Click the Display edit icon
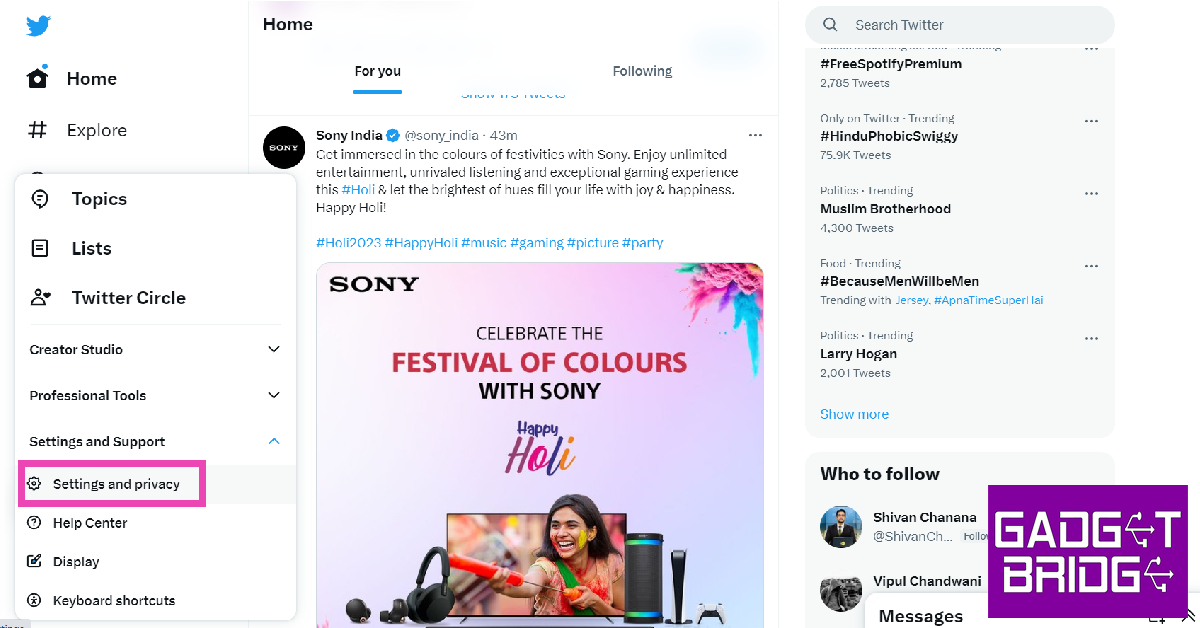Screen dimensions: 1200x628 tap(34, 562)
